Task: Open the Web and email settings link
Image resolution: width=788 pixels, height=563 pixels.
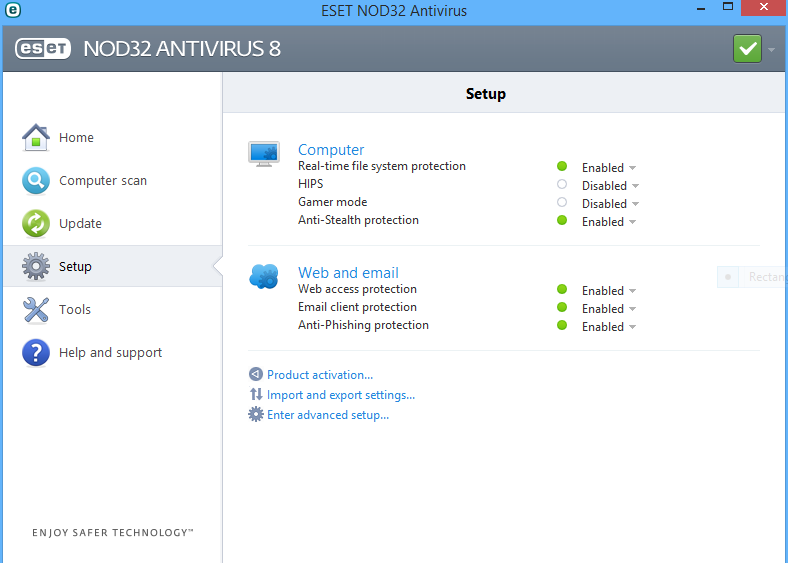Action: [x=348, y=272]
